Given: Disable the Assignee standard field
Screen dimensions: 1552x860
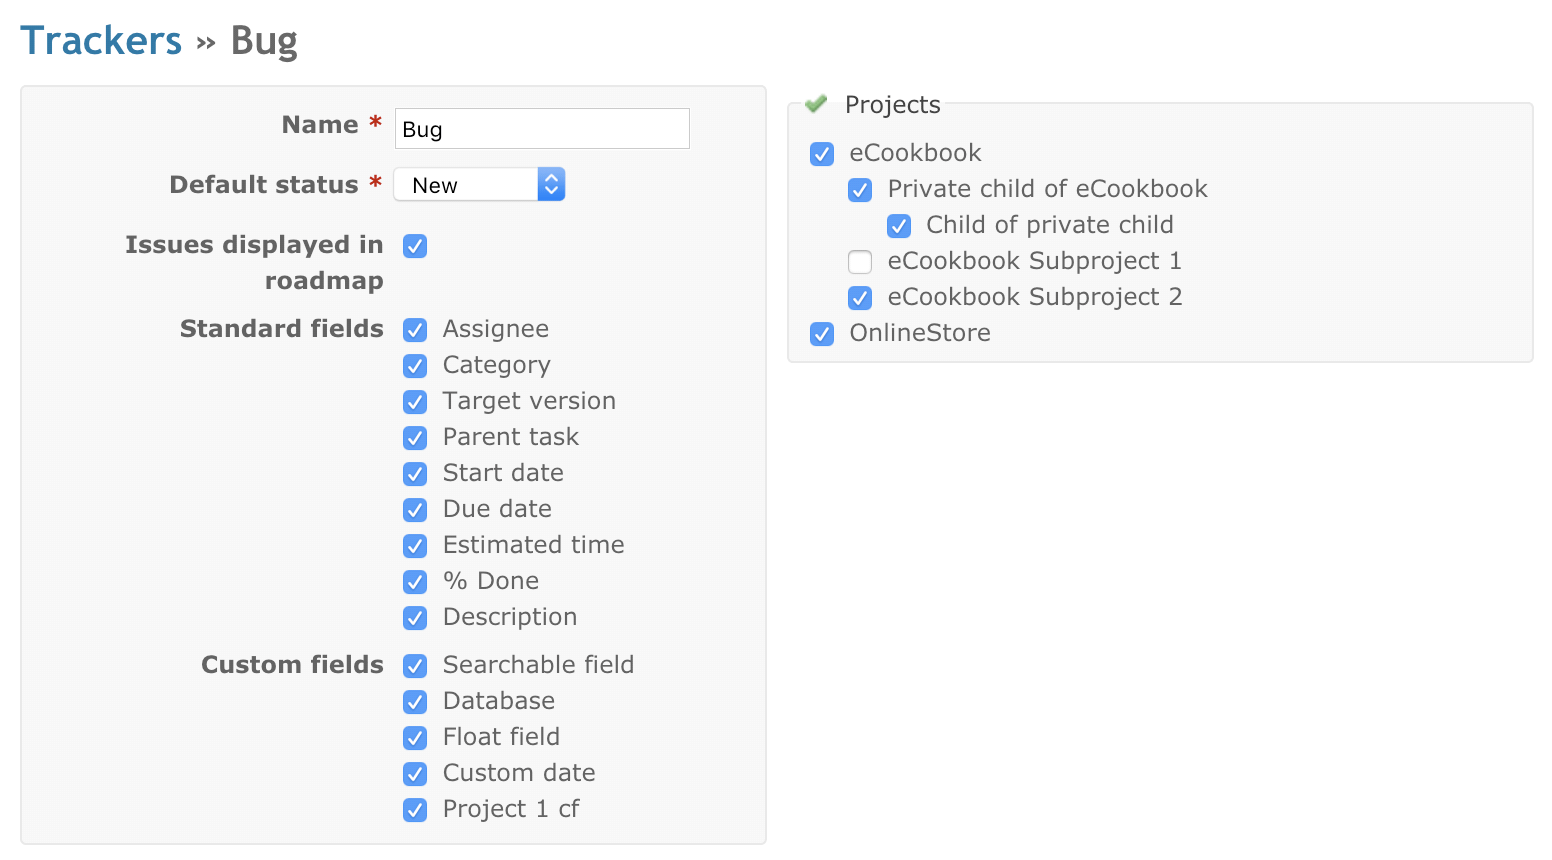Looking at the screenshot, I should [x=415, y=330].
